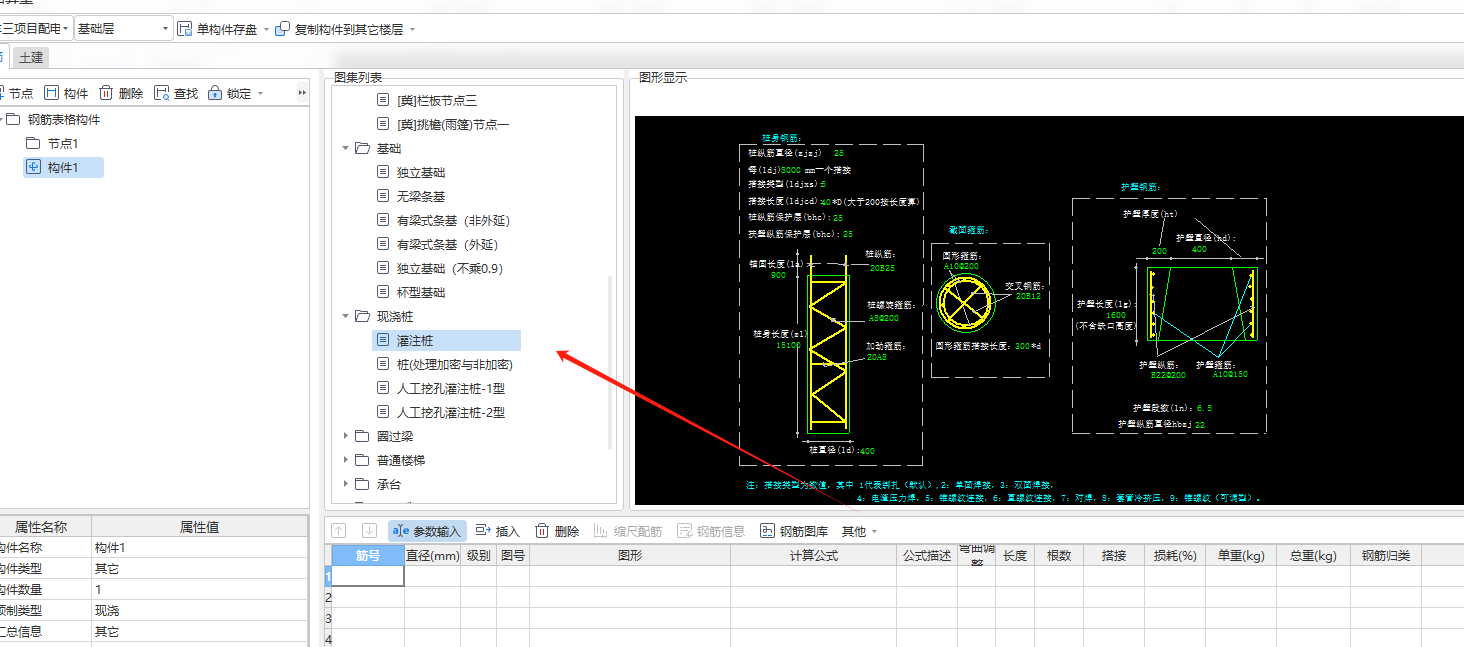Open the 单构件存盘 dropdown arrow
This screenshot has width=1464, height=647.
pos(266,30)
